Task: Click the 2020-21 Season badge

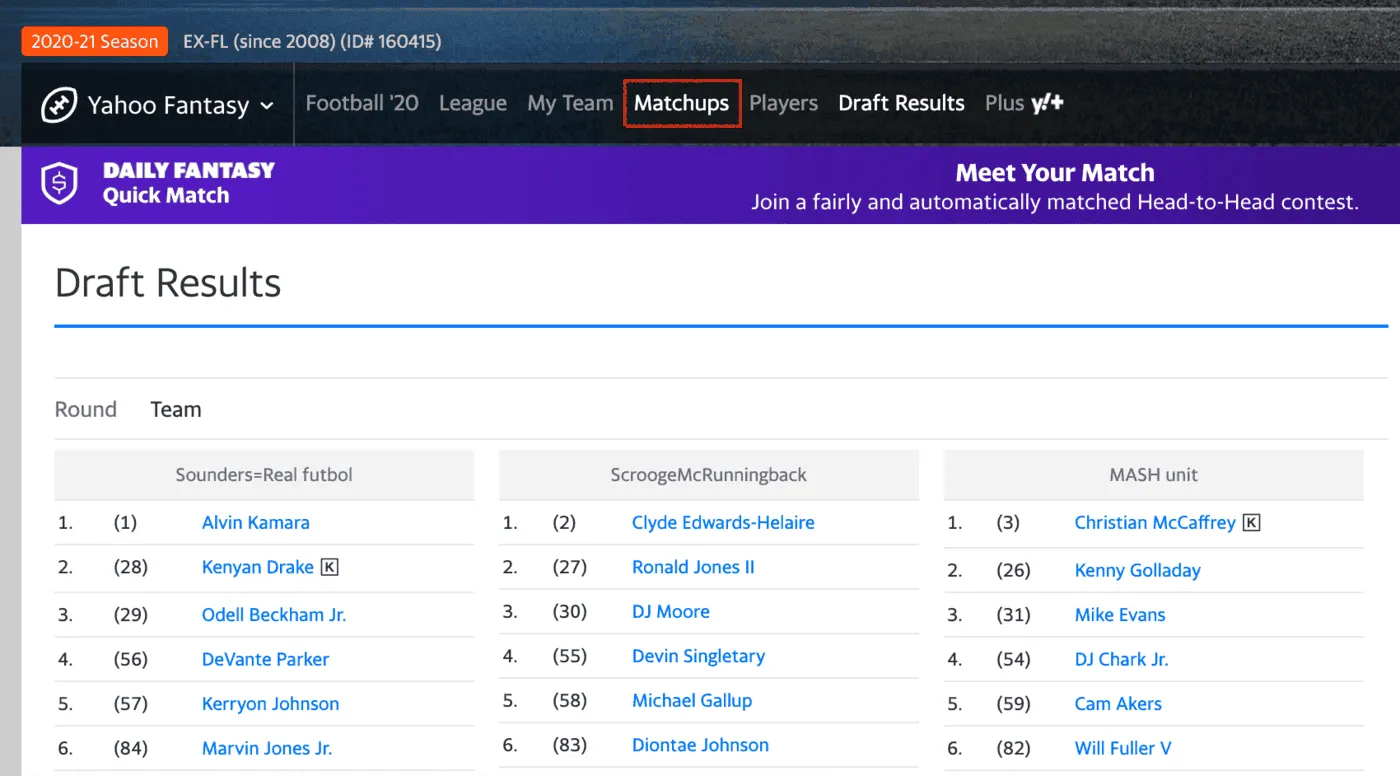Action: pos(95,41)
